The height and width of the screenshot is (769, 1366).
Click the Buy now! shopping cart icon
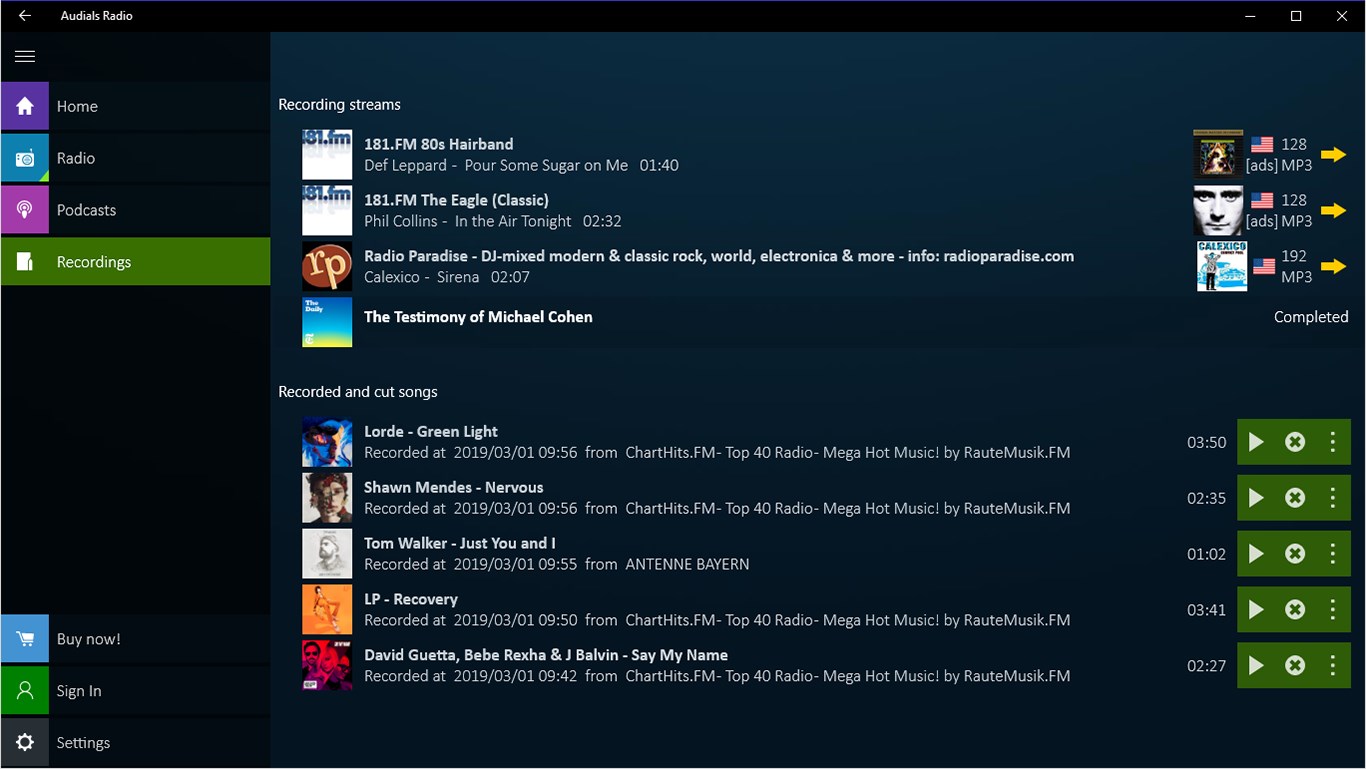25,638
